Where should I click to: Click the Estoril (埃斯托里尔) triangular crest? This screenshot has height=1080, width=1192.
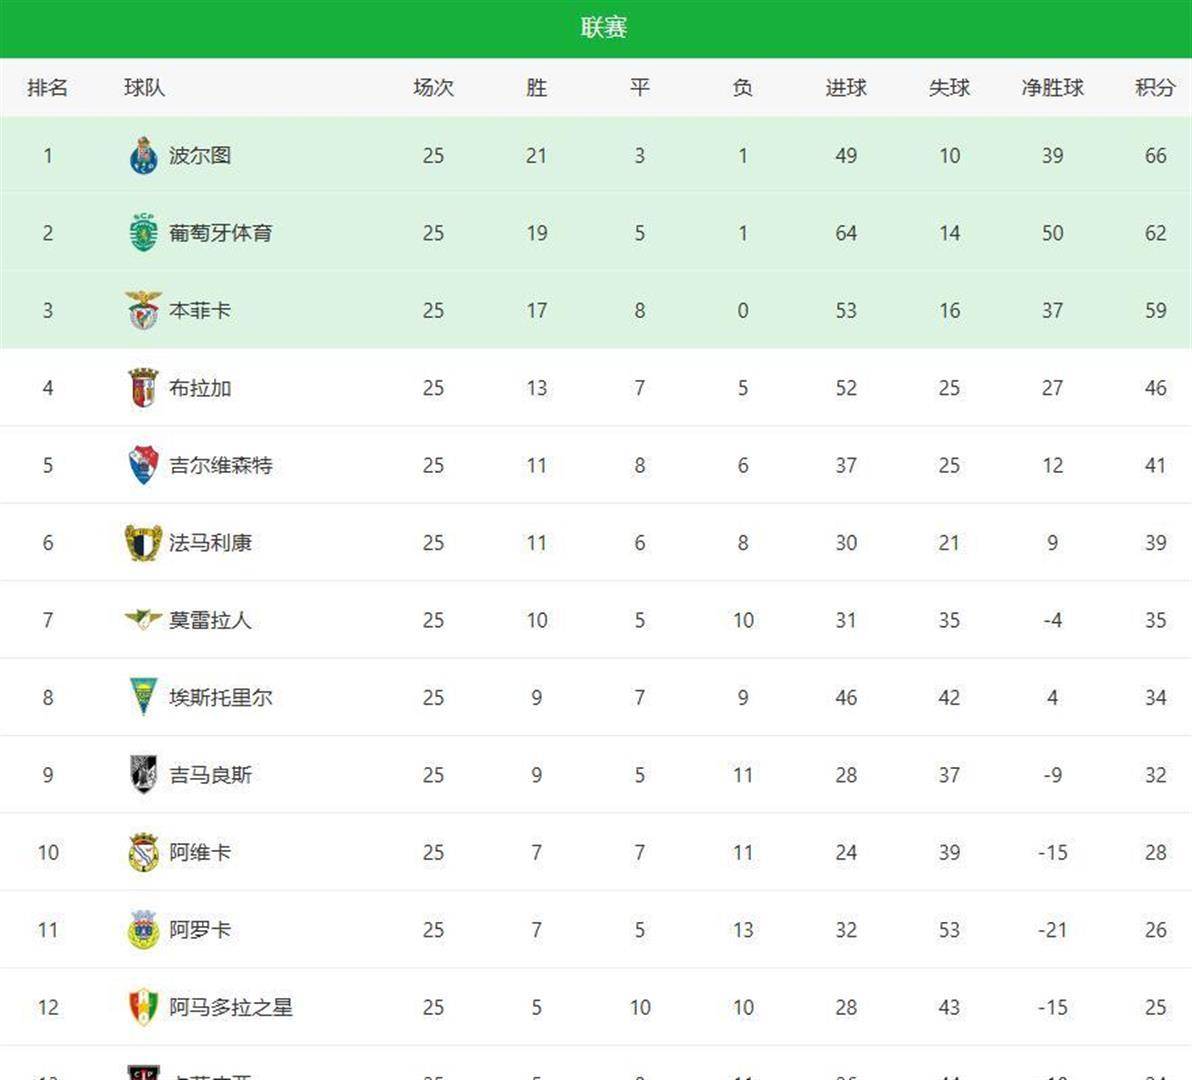coord(143,697)
